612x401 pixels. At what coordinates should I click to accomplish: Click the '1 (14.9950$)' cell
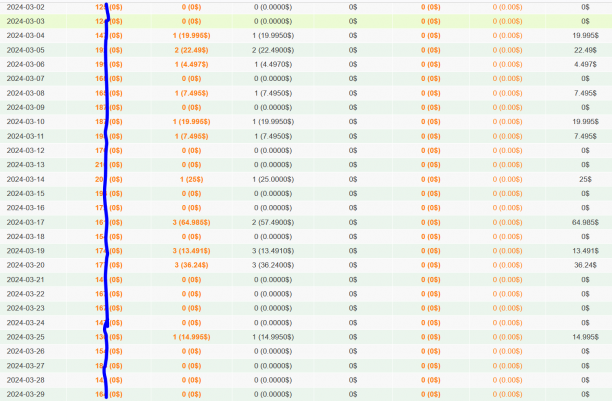pyautogui.click(x=273, y=337)
